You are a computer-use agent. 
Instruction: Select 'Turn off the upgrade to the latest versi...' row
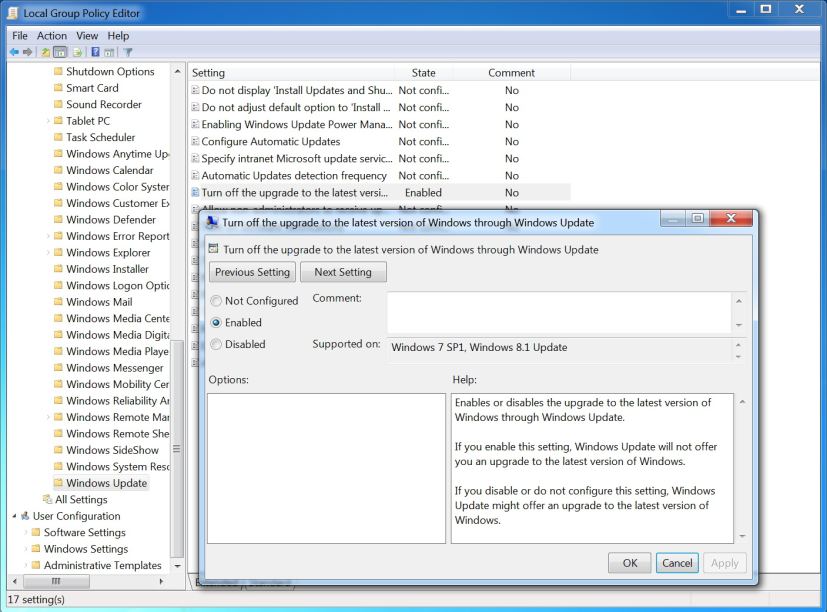coord(379,193)
